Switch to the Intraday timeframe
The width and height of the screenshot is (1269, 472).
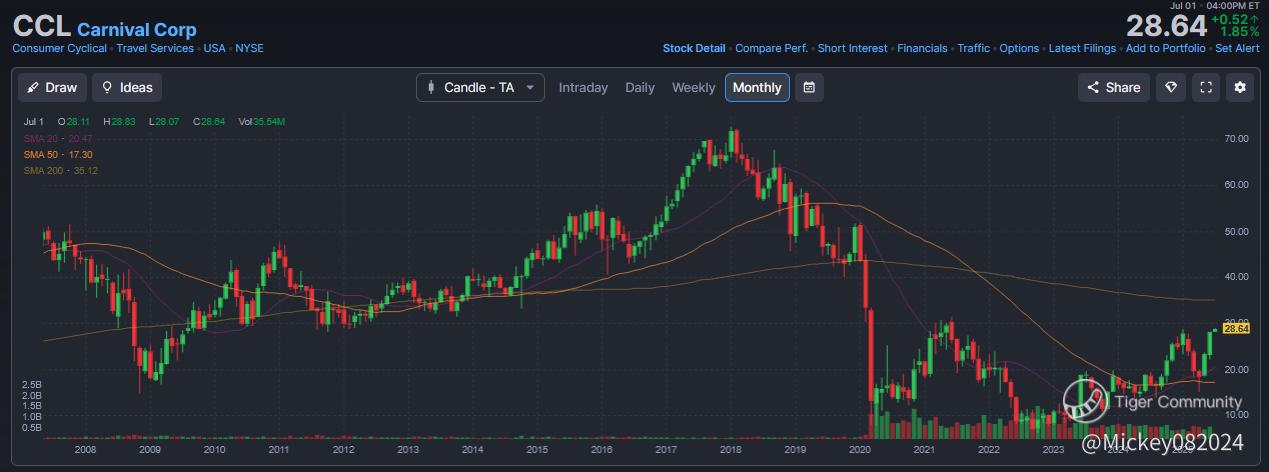pos(583,87)
